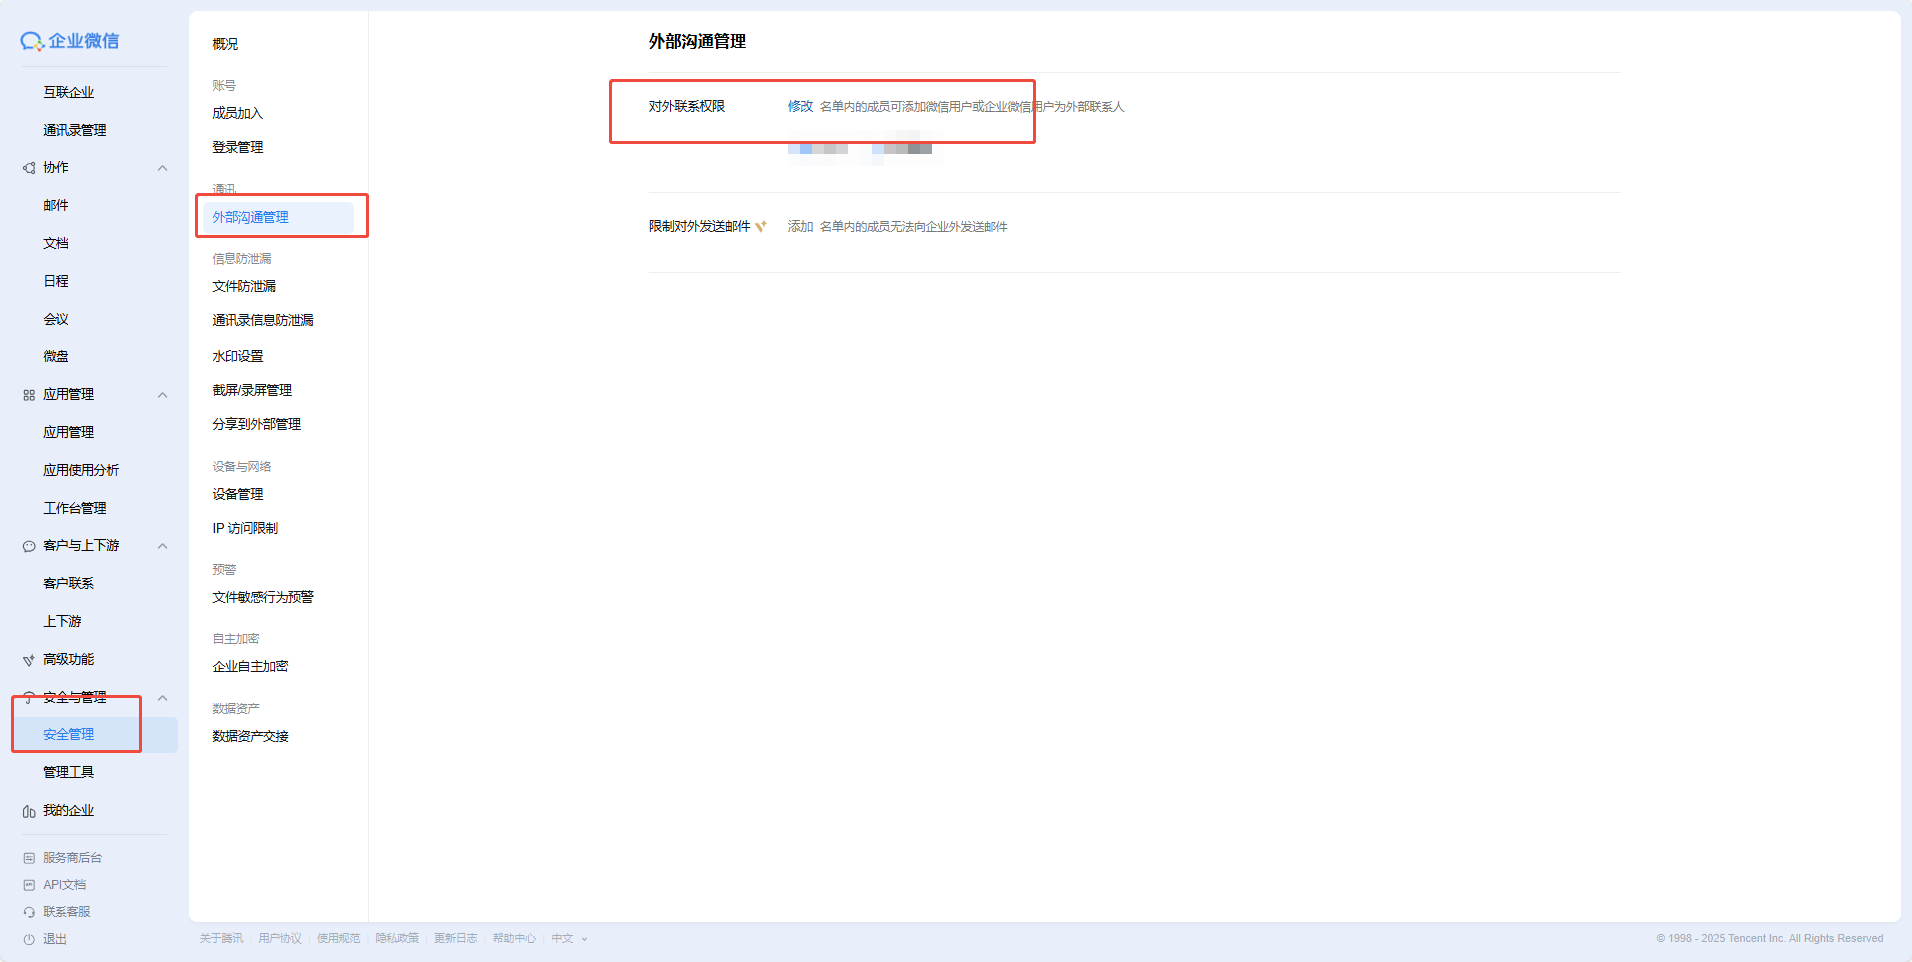Collapse the 安全与管理 section
Screen dimensions: 1912x962
click(x=162, y=697)
